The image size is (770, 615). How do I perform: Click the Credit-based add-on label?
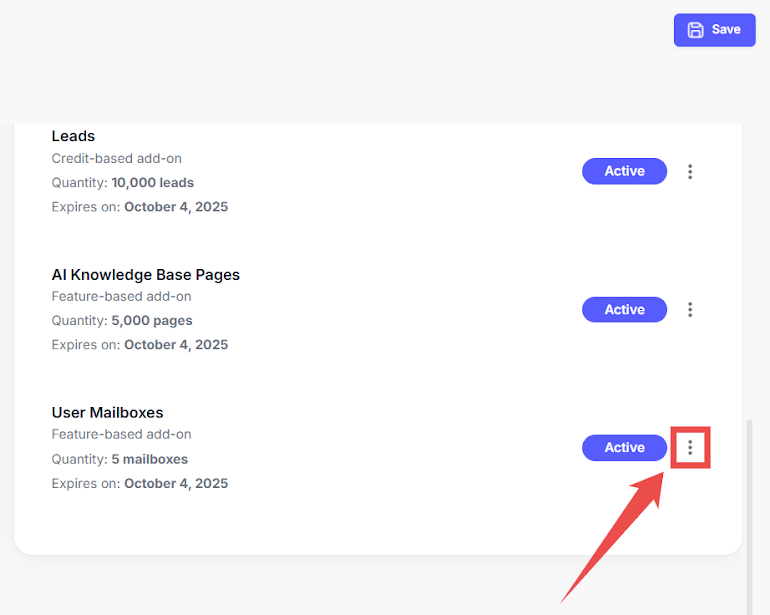coord(116,159)
